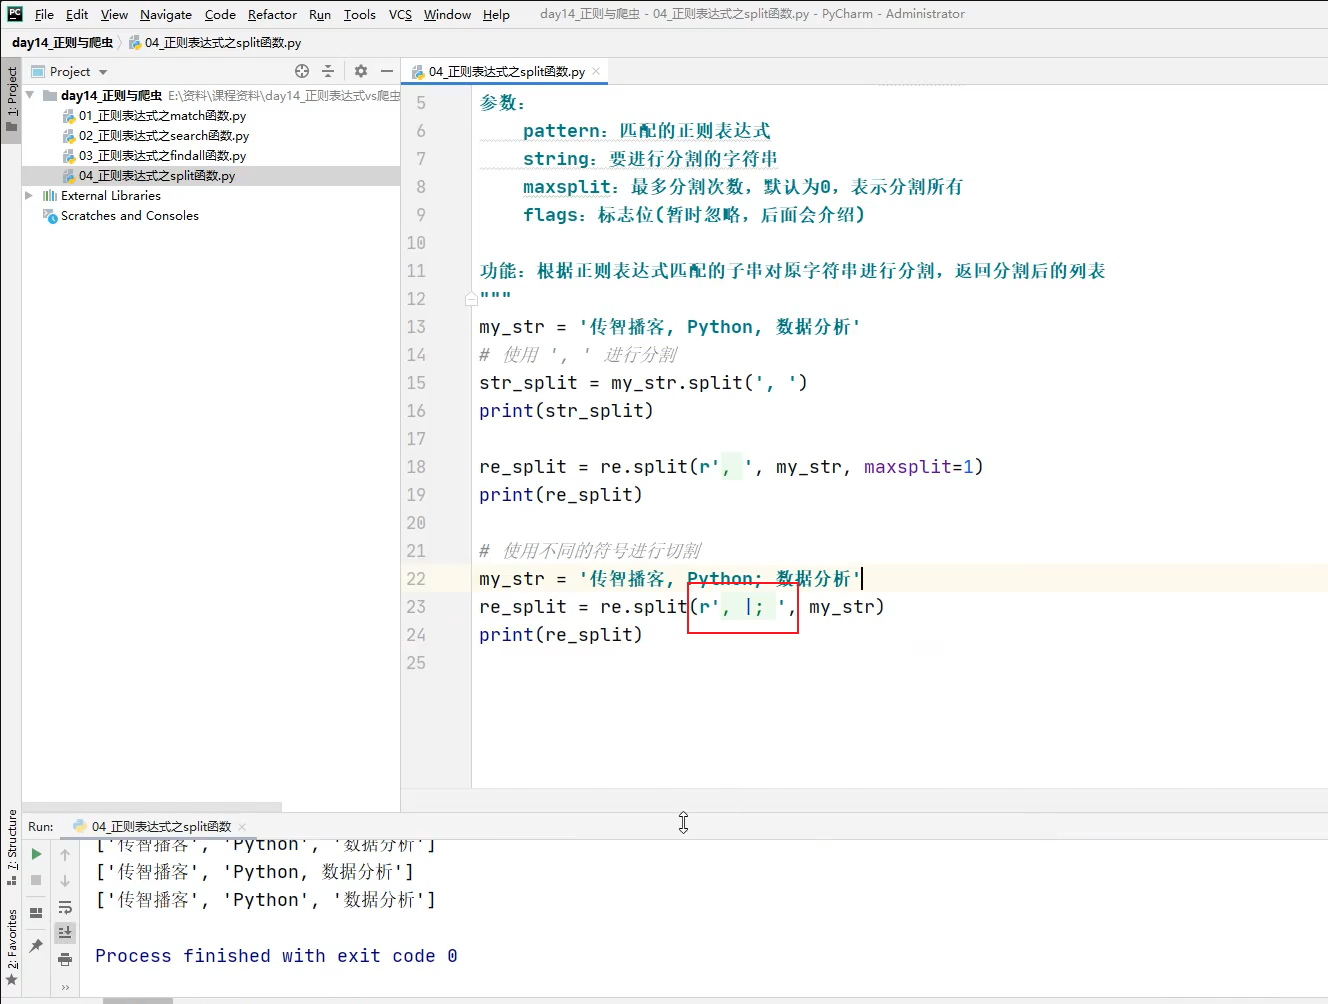Screen dimensions: 1328x1004
Task: Toggle the Z: Structure tool window strip
Action: point(11,847)
